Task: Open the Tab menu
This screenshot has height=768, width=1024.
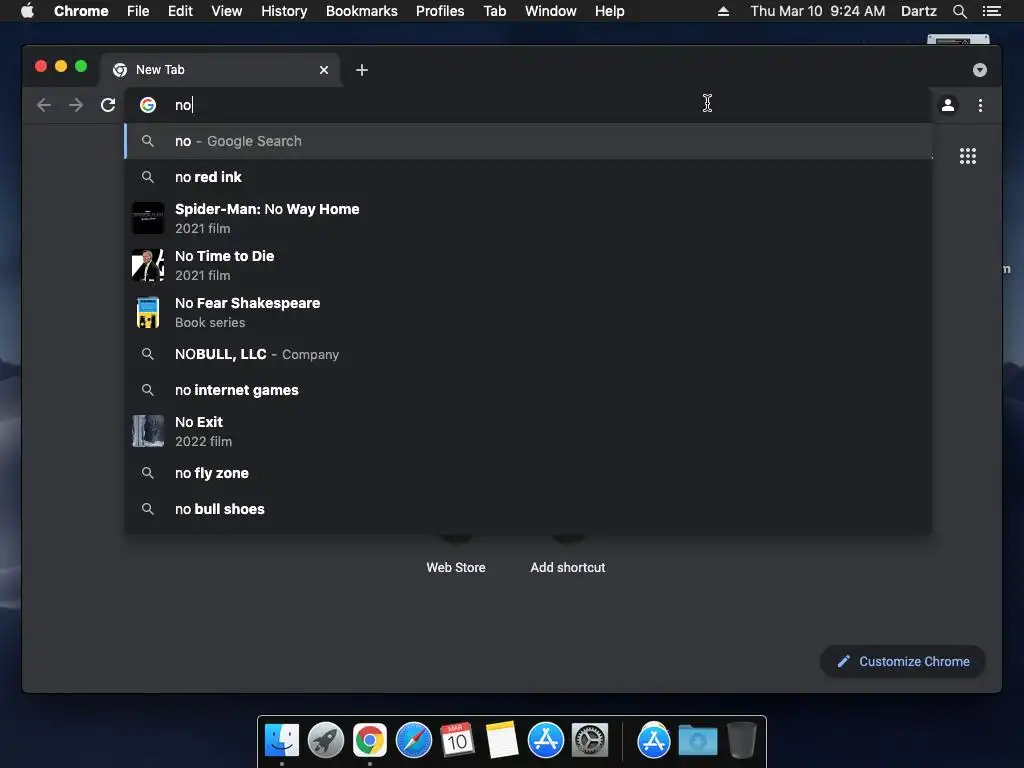Action: click(494, 11)
